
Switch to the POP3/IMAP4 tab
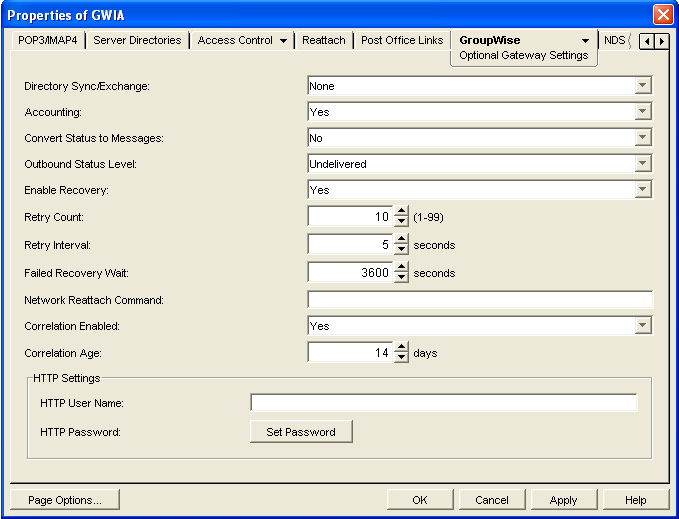click(48, 40)
